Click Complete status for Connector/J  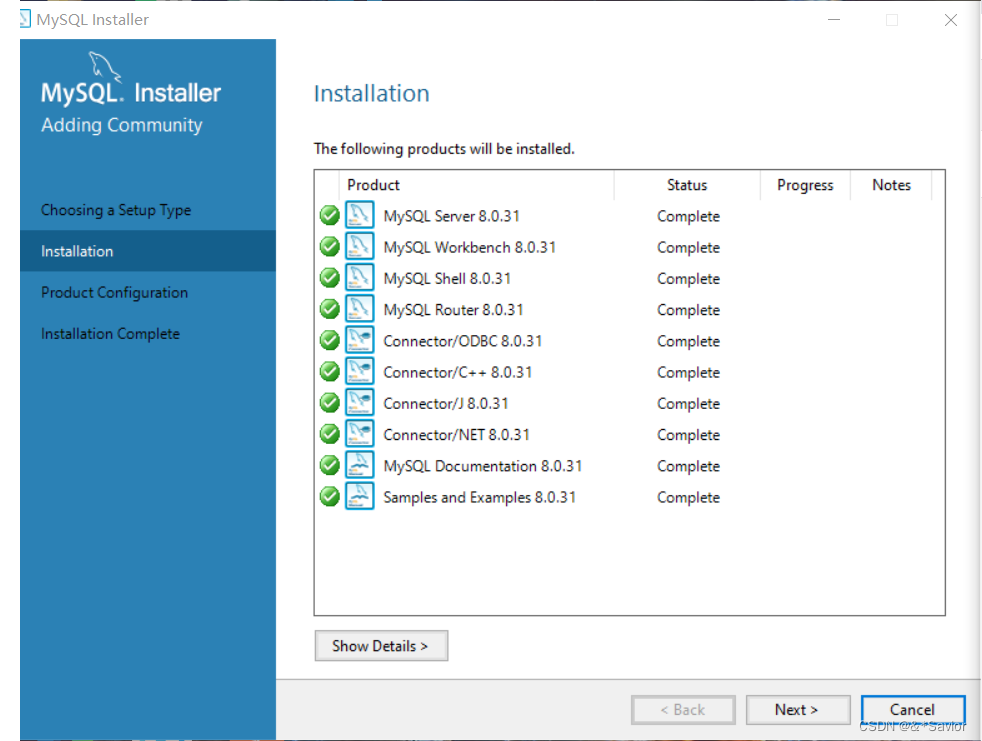(x=688, y=404)
